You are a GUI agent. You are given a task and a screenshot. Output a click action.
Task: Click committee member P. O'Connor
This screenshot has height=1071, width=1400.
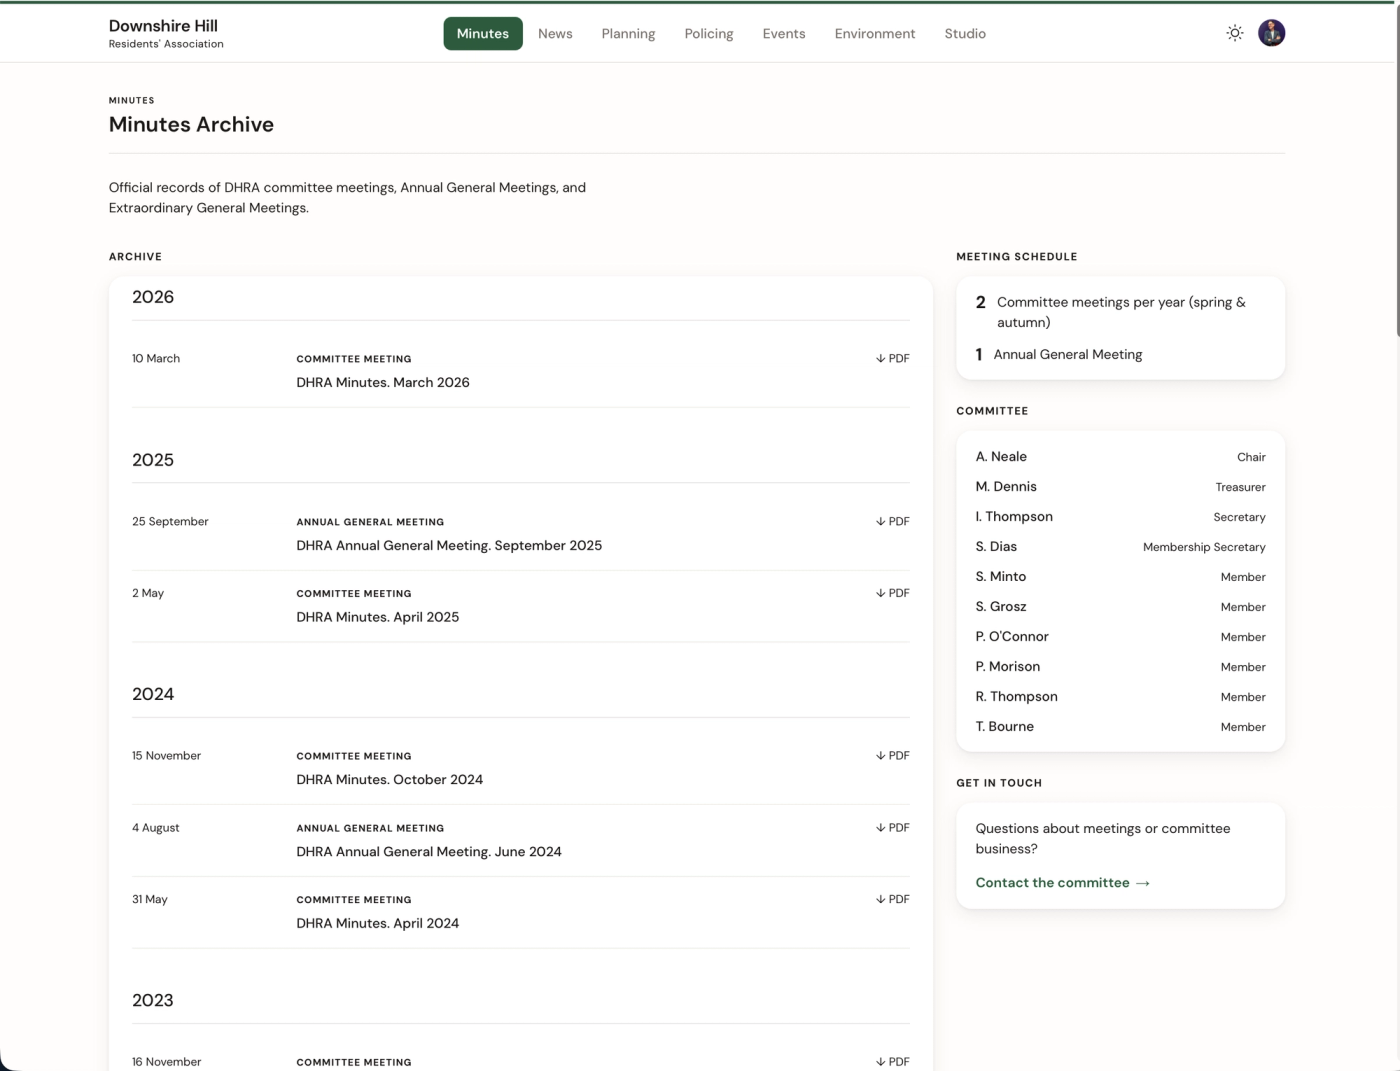click(x=1012, y=636)
